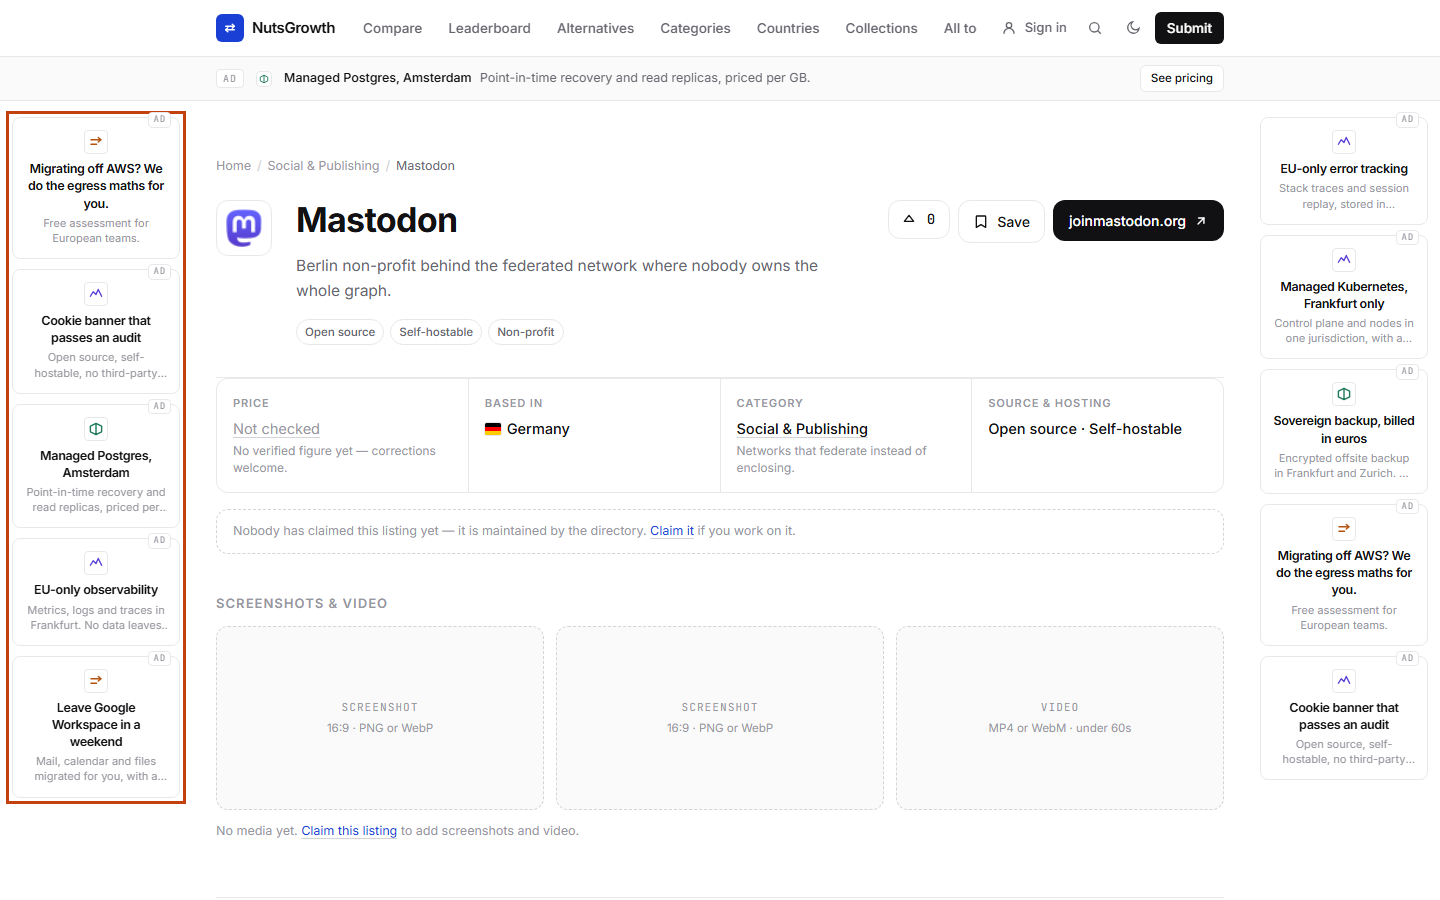Open 'EU-only observability' ad title
The image size is (1440, 900).
pyautogui.click(x=96, y=590)
